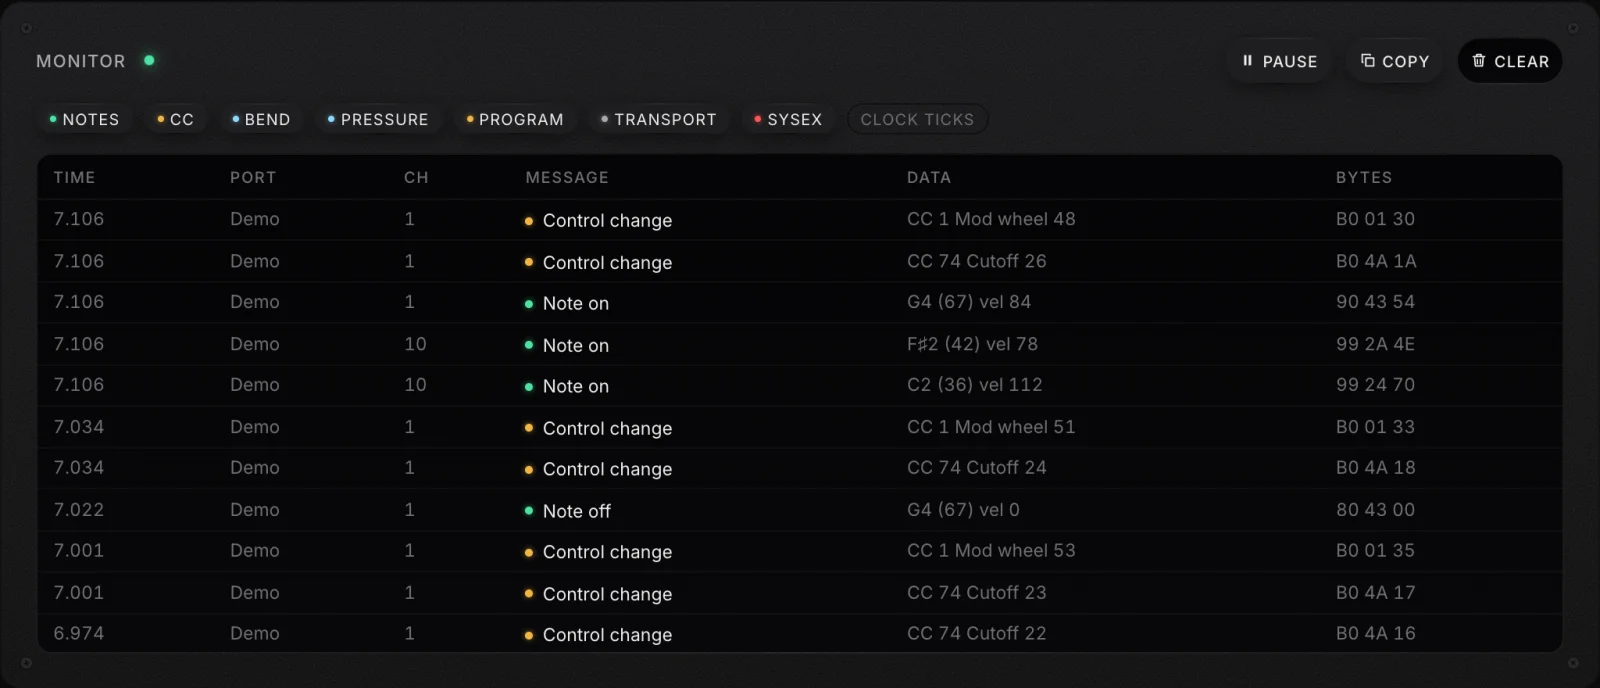Toggle the NOTES filter chip
Screen dimensions: 1600x688
click(84, 119)
